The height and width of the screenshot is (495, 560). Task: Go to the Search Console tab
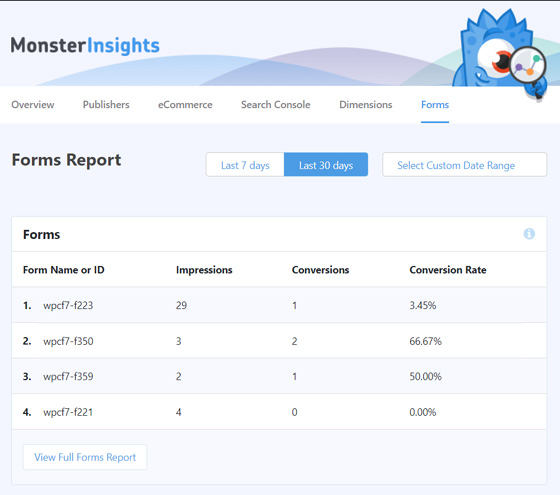(x=275, y=105)
